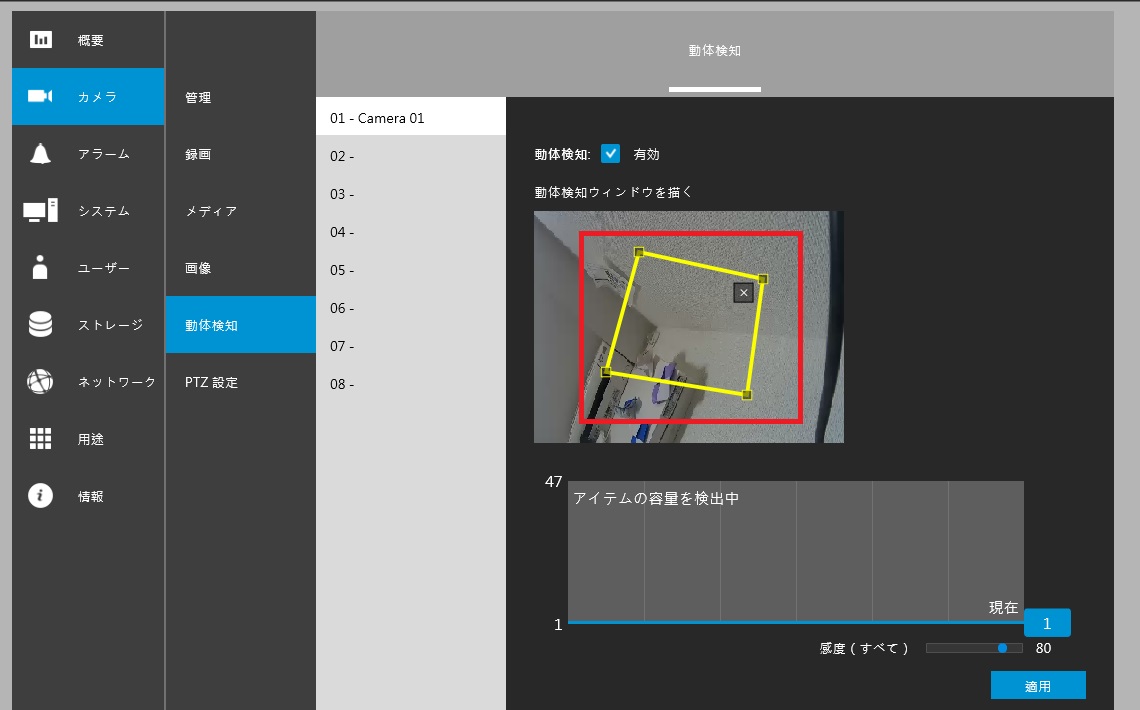Click the 有効 label text
Viewport: 1140px width, 710px height.
tap(646, 154)
